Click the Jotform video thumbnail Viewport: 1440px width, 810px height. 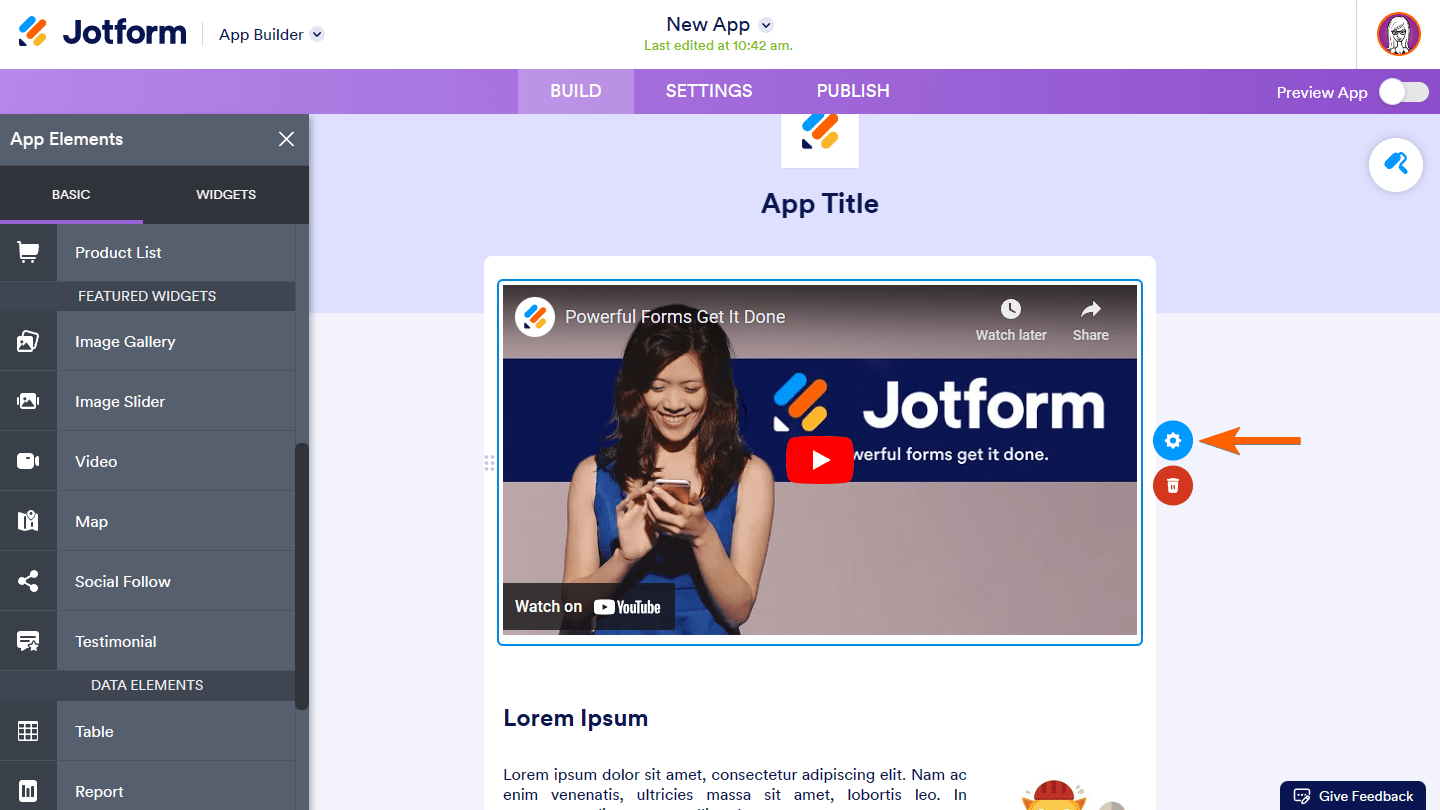(820, 460)
